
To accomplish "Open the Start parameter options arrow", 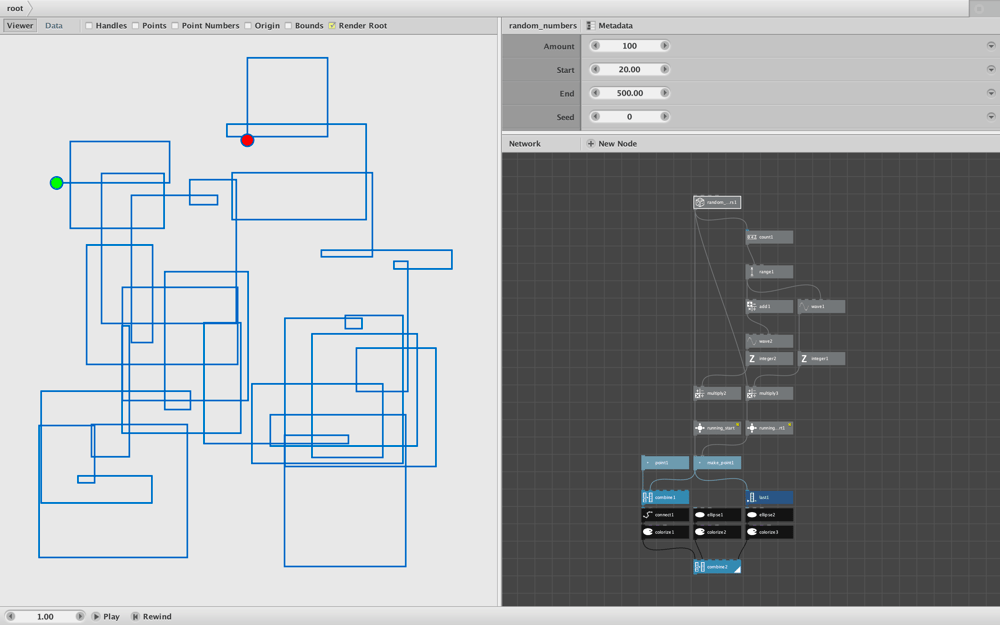I will pyautogui.click(x=991, y=70).
